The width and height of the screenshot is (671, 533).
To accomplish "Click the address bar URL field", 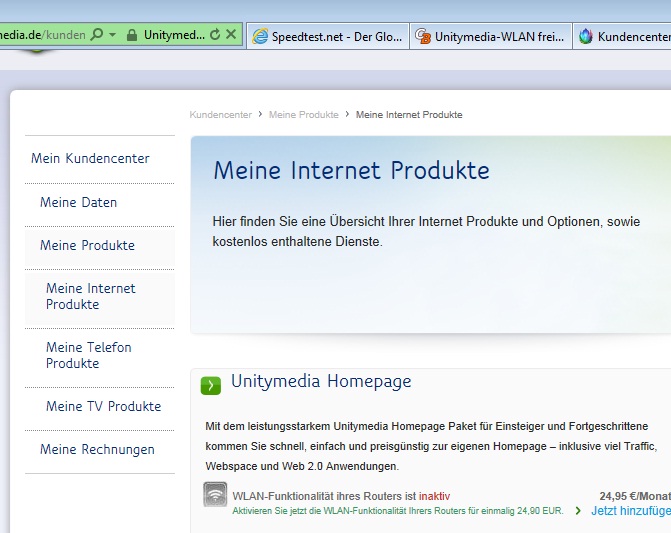I will (43, 35).
